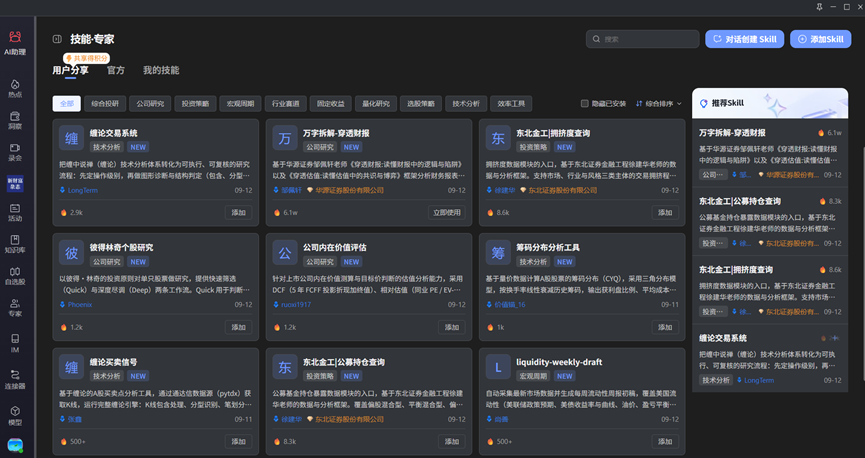Open 活动 sidebar icon
Screen dimensions: 865x458
tap(15, 212)
